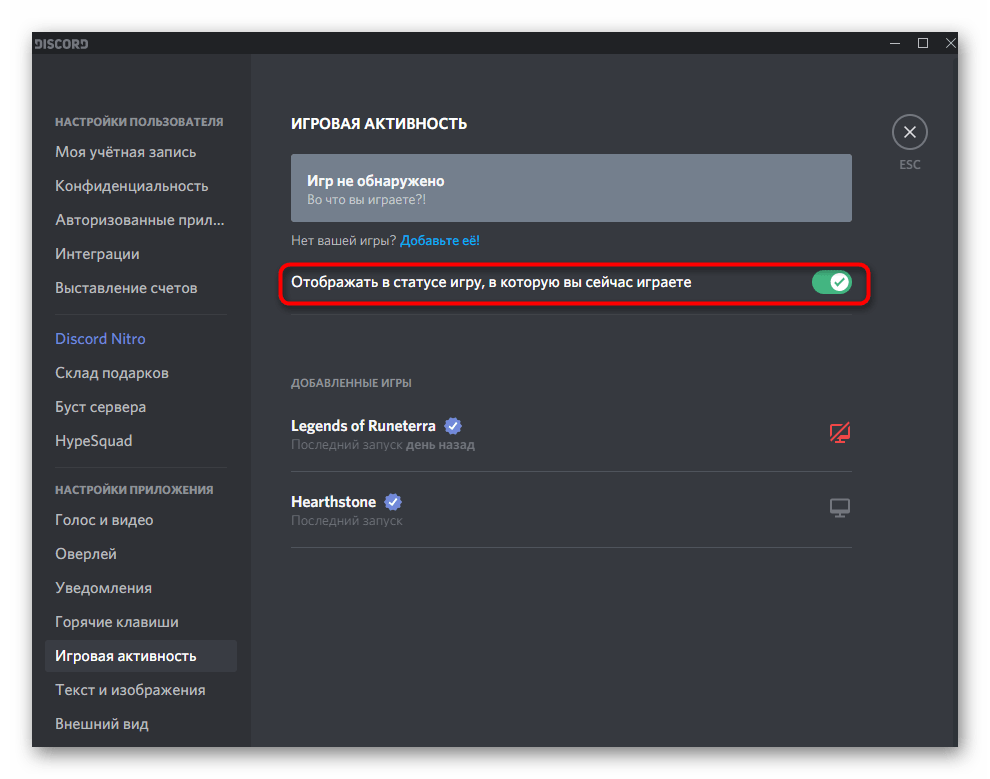Open 'Буст сервера' settings
The width and height of the screenshot is (990, 779).
coord(101,407)
